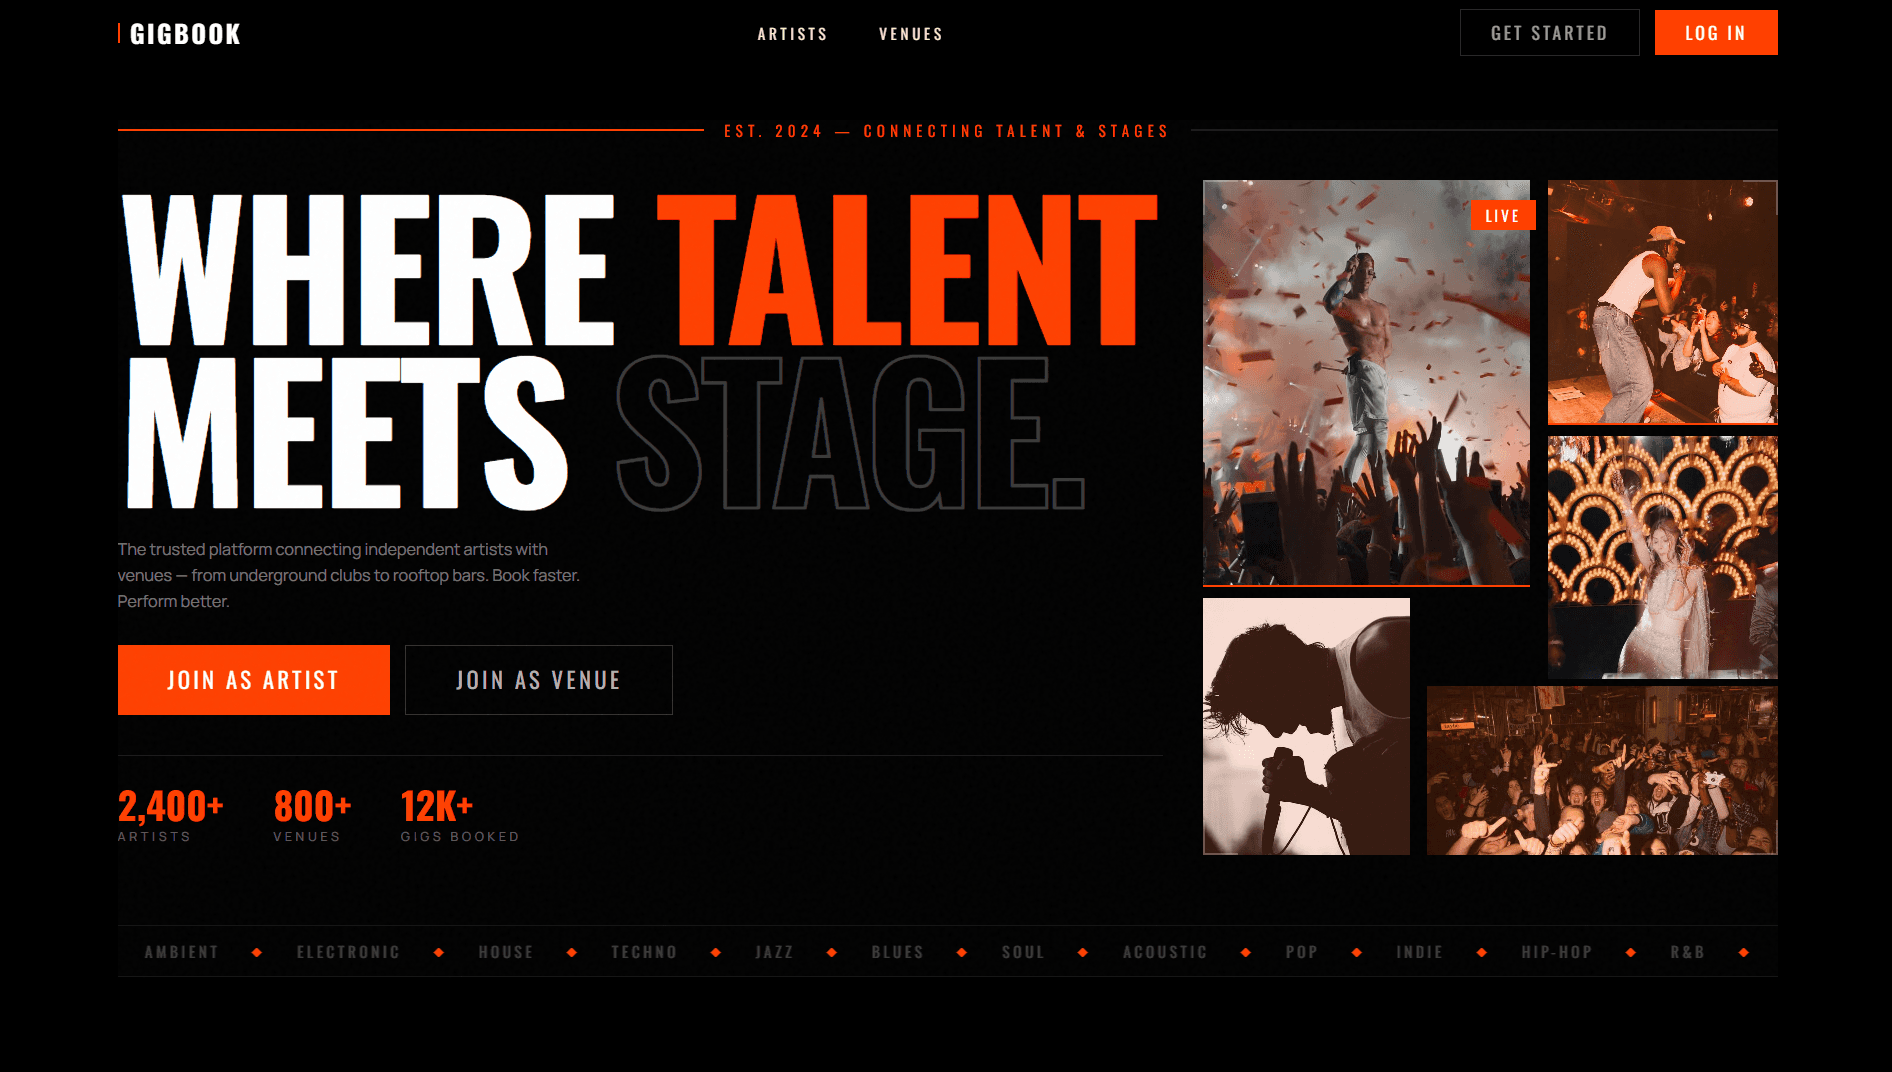Select the Electronic genre in ticker

(349, 952)
